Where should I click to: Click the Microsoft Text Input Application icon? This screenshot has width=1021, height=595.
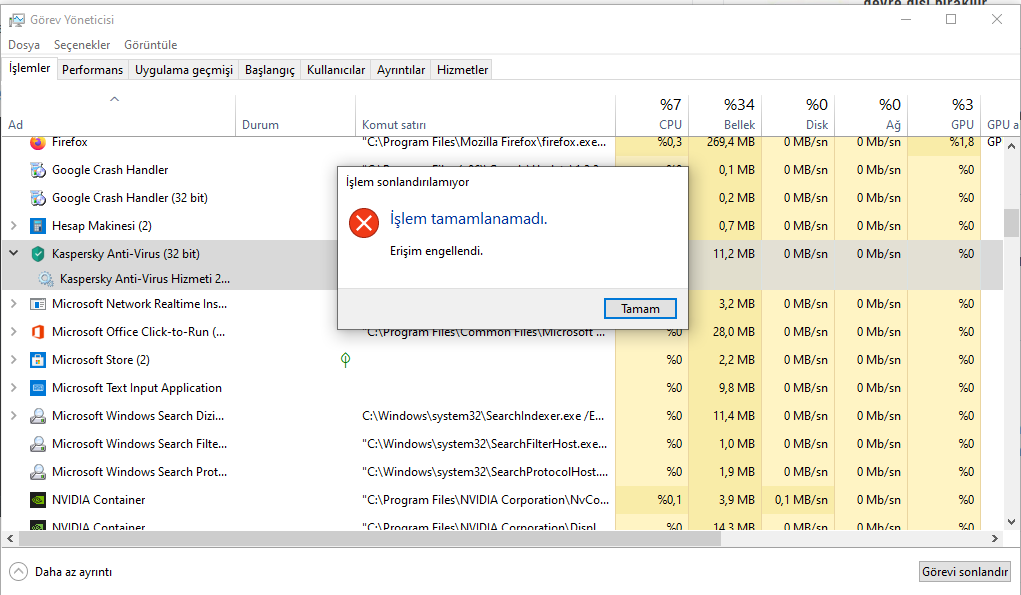(x=38, y=388)
